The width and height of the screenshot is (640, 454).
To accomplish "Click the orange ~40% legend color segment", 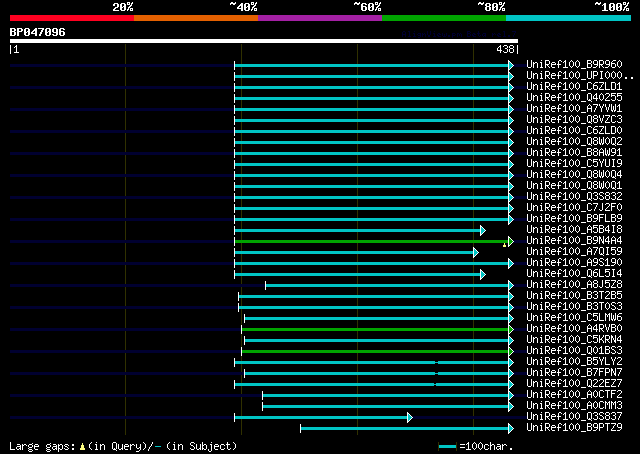I will 196,18.
